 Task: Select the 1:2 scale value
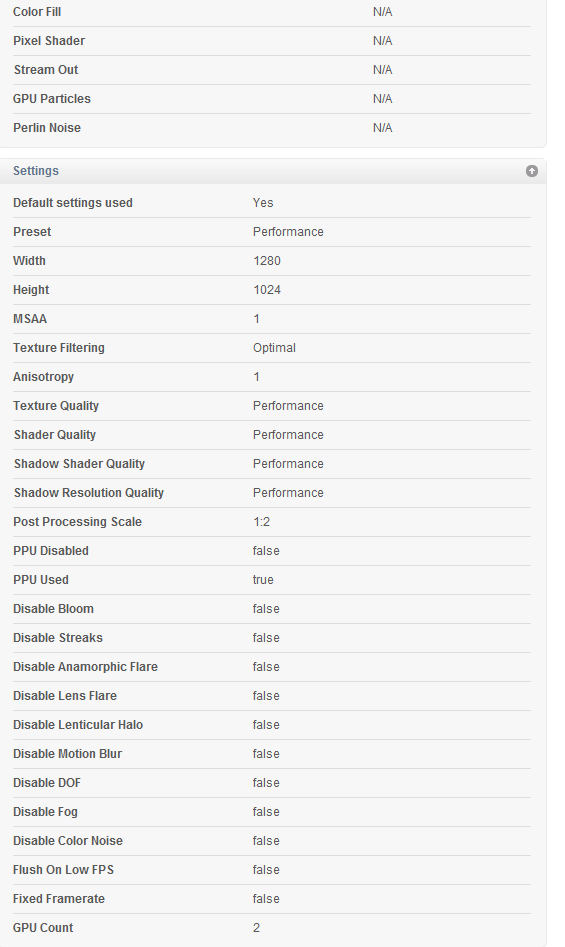(261, 522)
